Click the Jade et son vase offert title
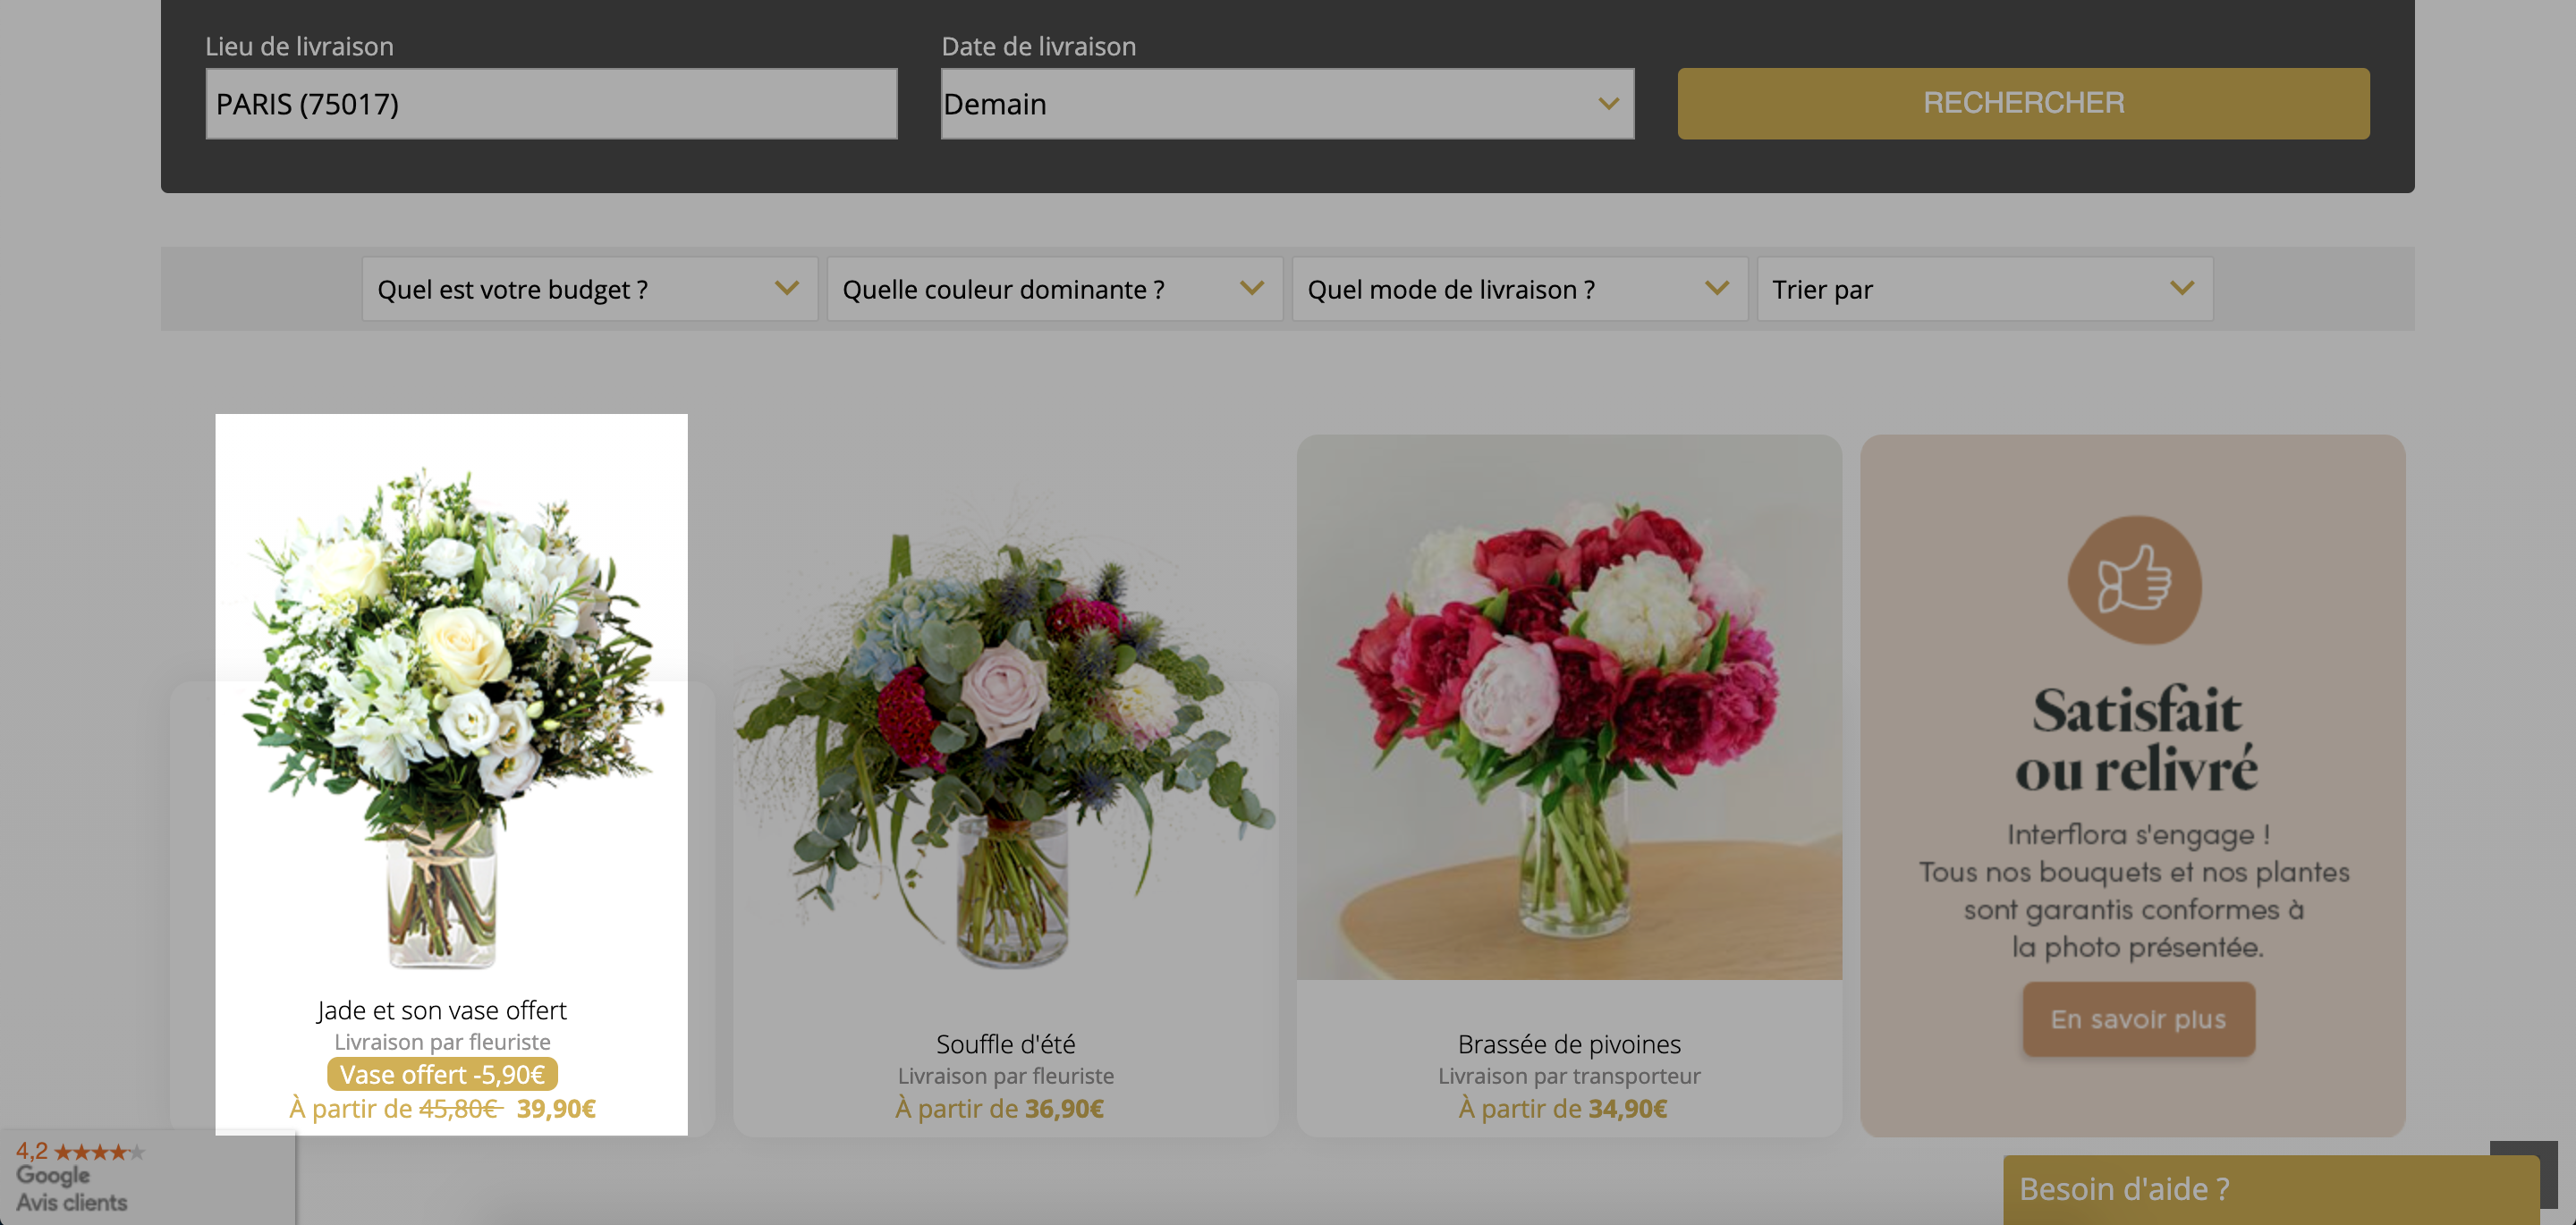Viewport: 2576px width, 1225px height. click(441, 1010)
